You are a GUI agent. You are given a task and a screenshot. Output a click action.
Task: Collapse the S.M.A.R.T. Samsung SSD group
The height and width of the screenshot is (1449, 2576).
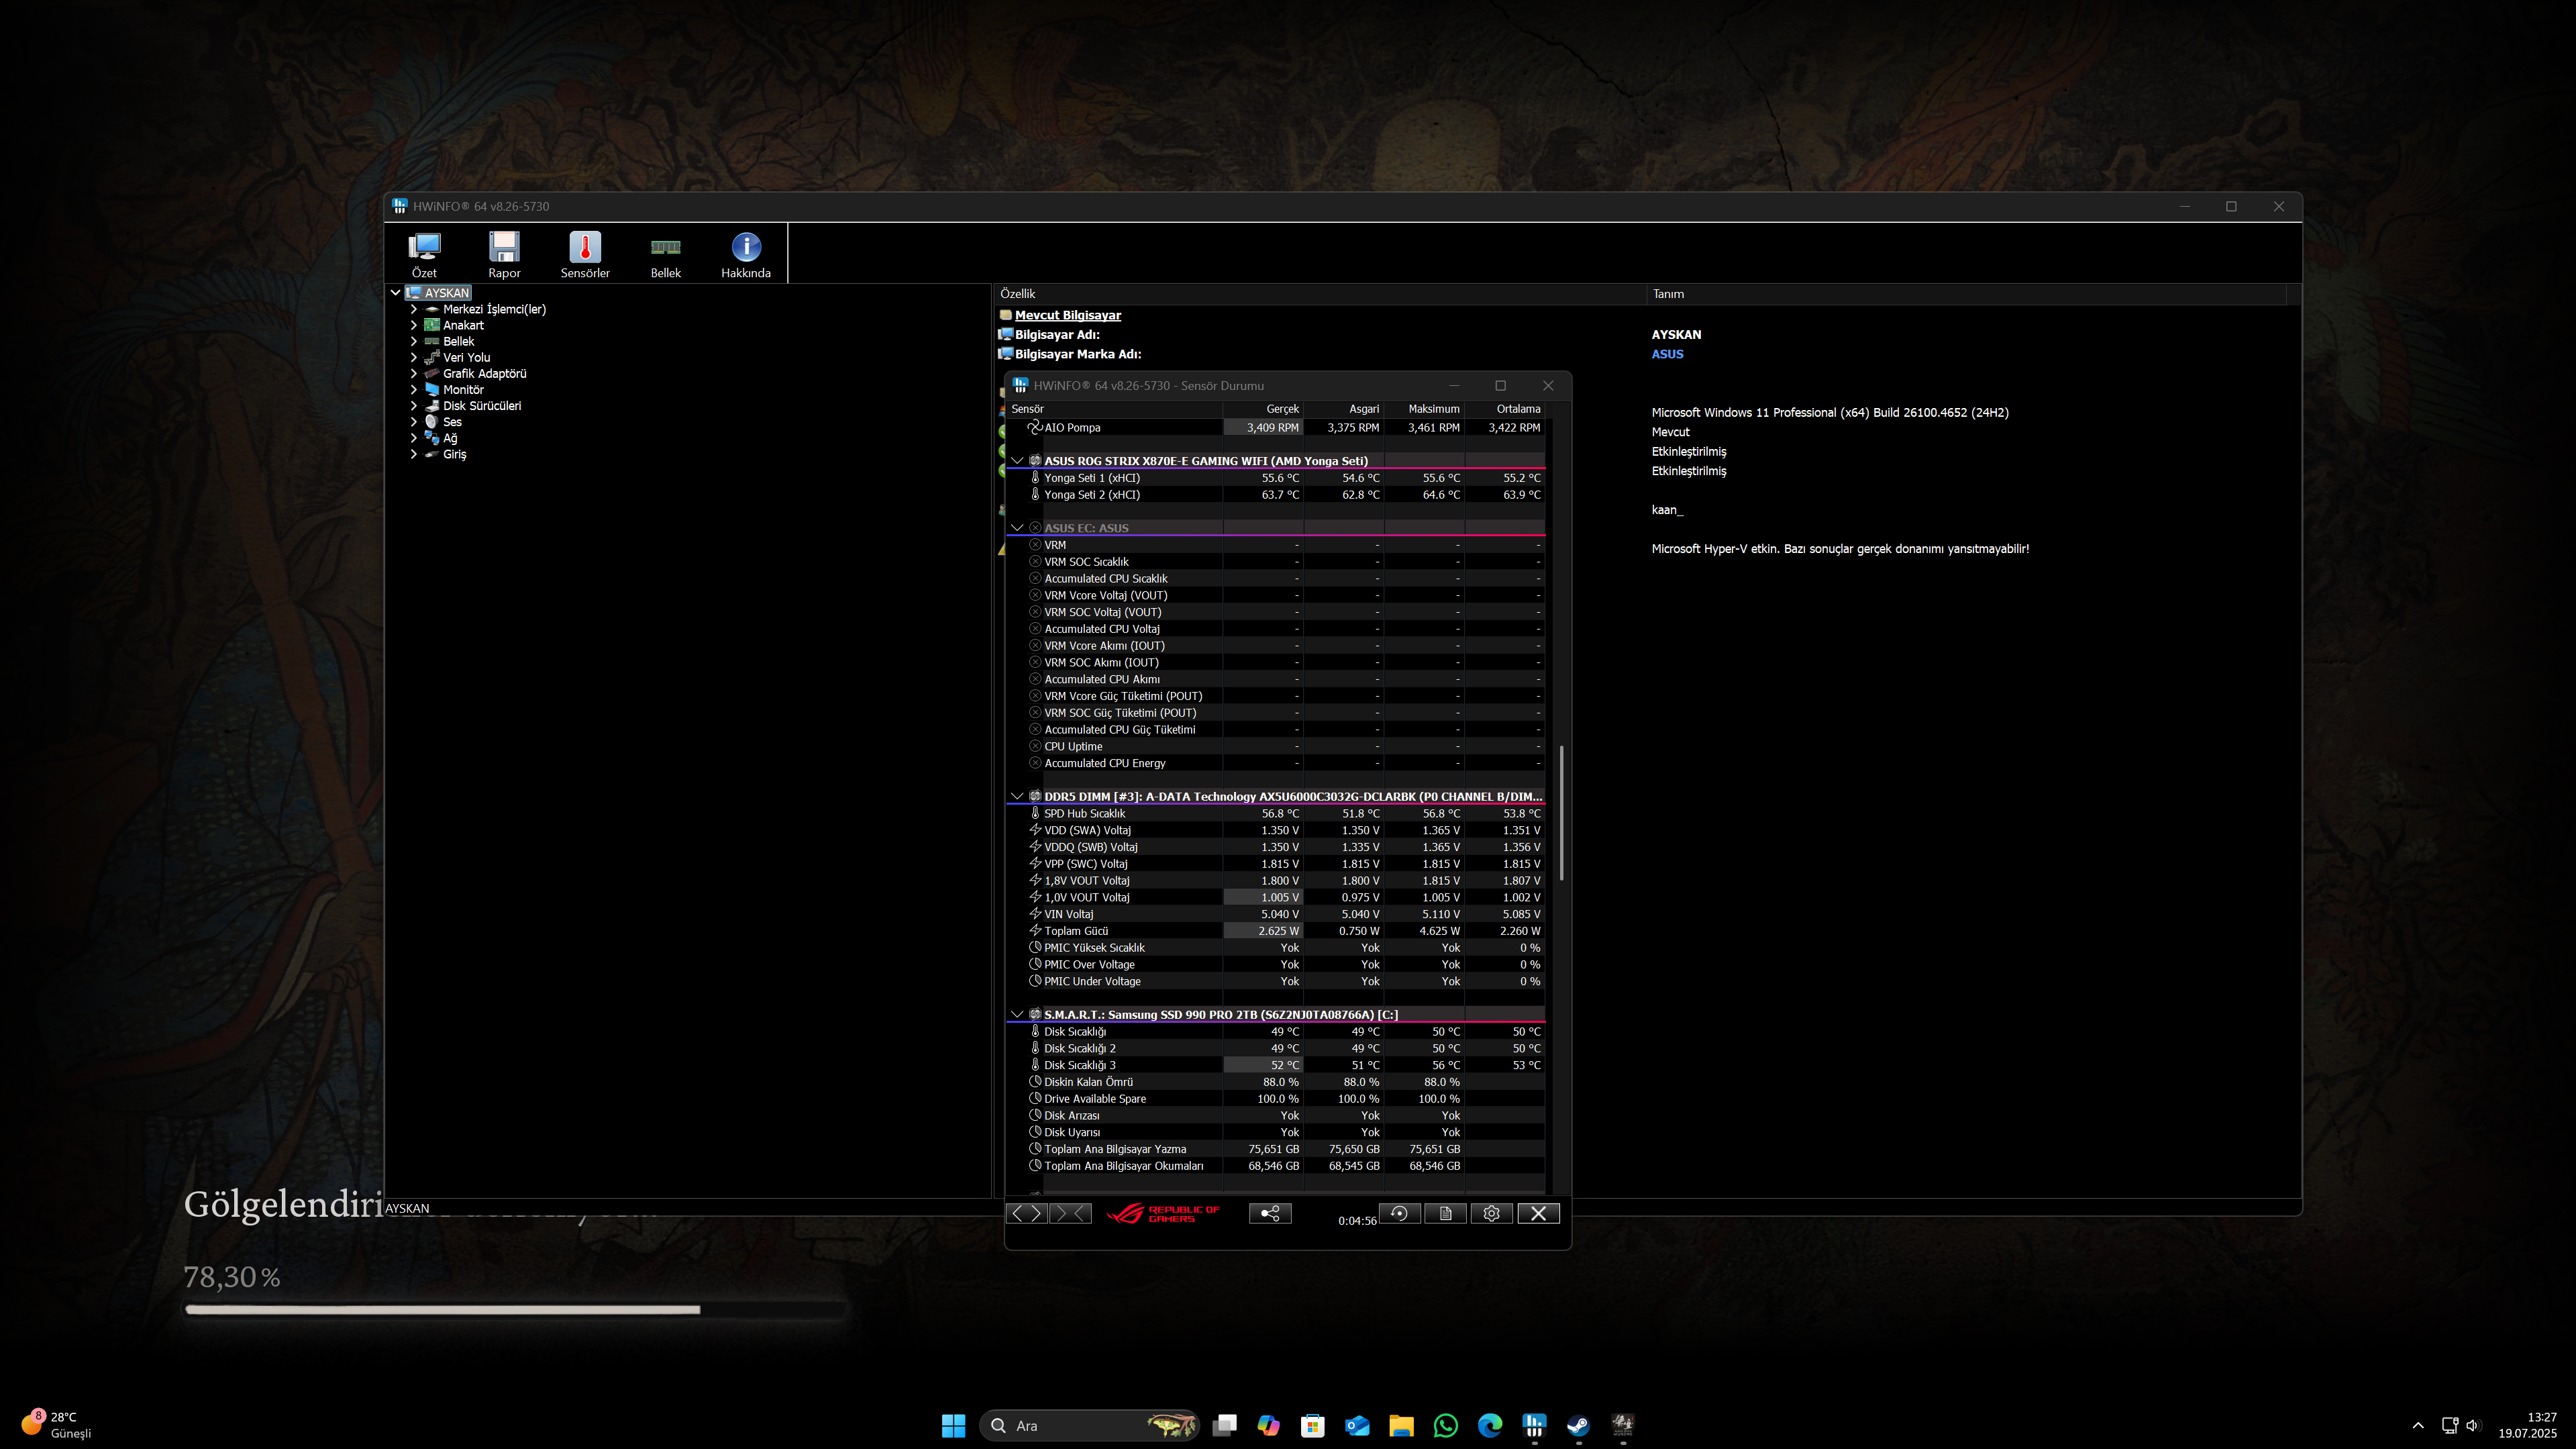pyautogui.click(x=1017, y=1015)
